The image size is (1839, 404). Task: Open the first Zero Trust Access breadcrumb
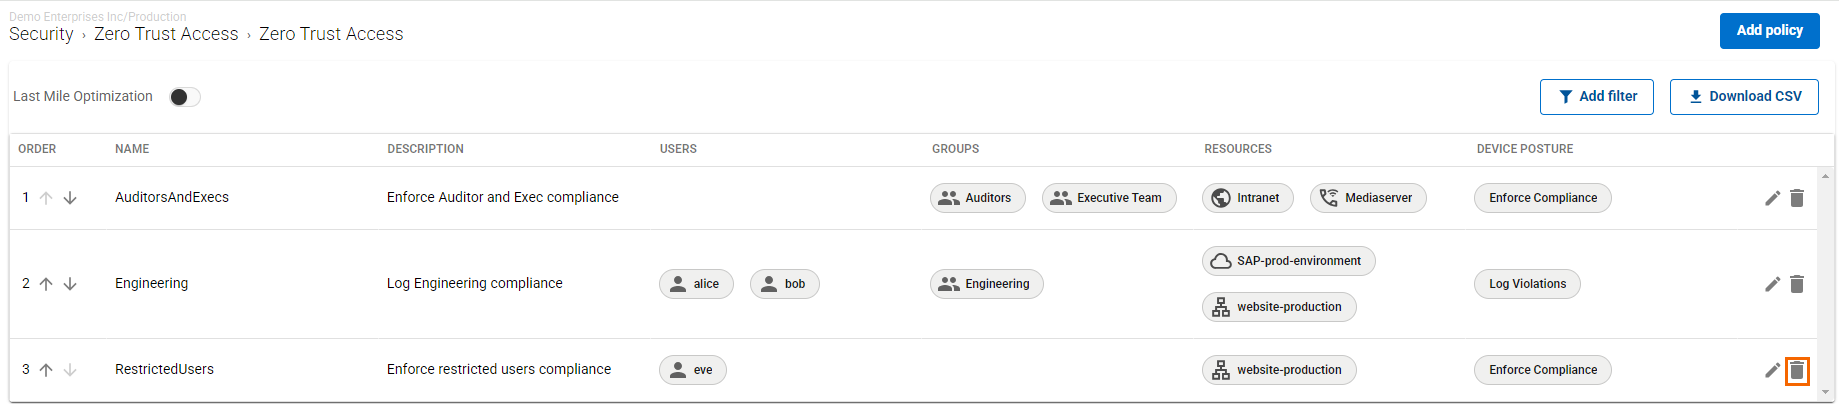point(166,34)
